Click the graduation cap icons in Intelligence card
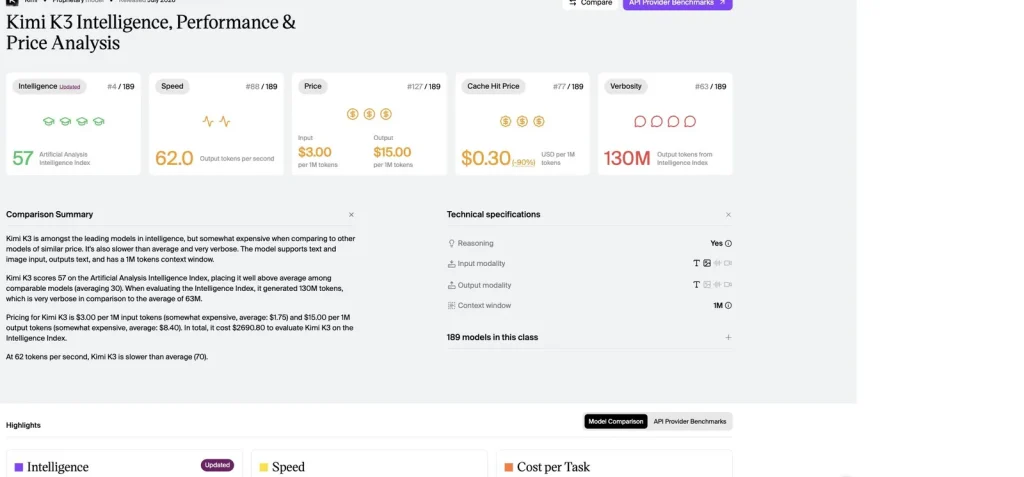The width and height of the screenshot is (1024, 477). pyautogui.click(x=73, y=122)
